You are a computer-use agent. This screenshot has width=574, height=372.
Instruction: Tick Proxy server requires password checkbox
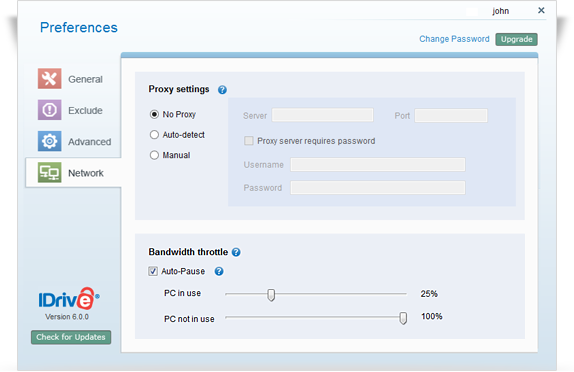[x=249, y=141]
